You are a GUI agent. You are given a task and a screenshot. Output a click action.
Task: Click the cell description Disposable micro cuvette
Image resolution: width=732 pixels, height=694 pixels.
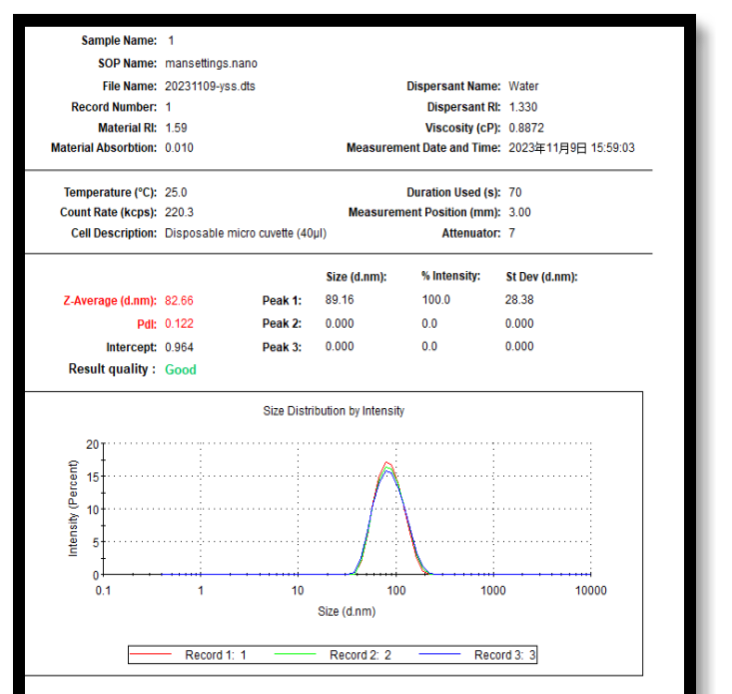coord(245,233)
